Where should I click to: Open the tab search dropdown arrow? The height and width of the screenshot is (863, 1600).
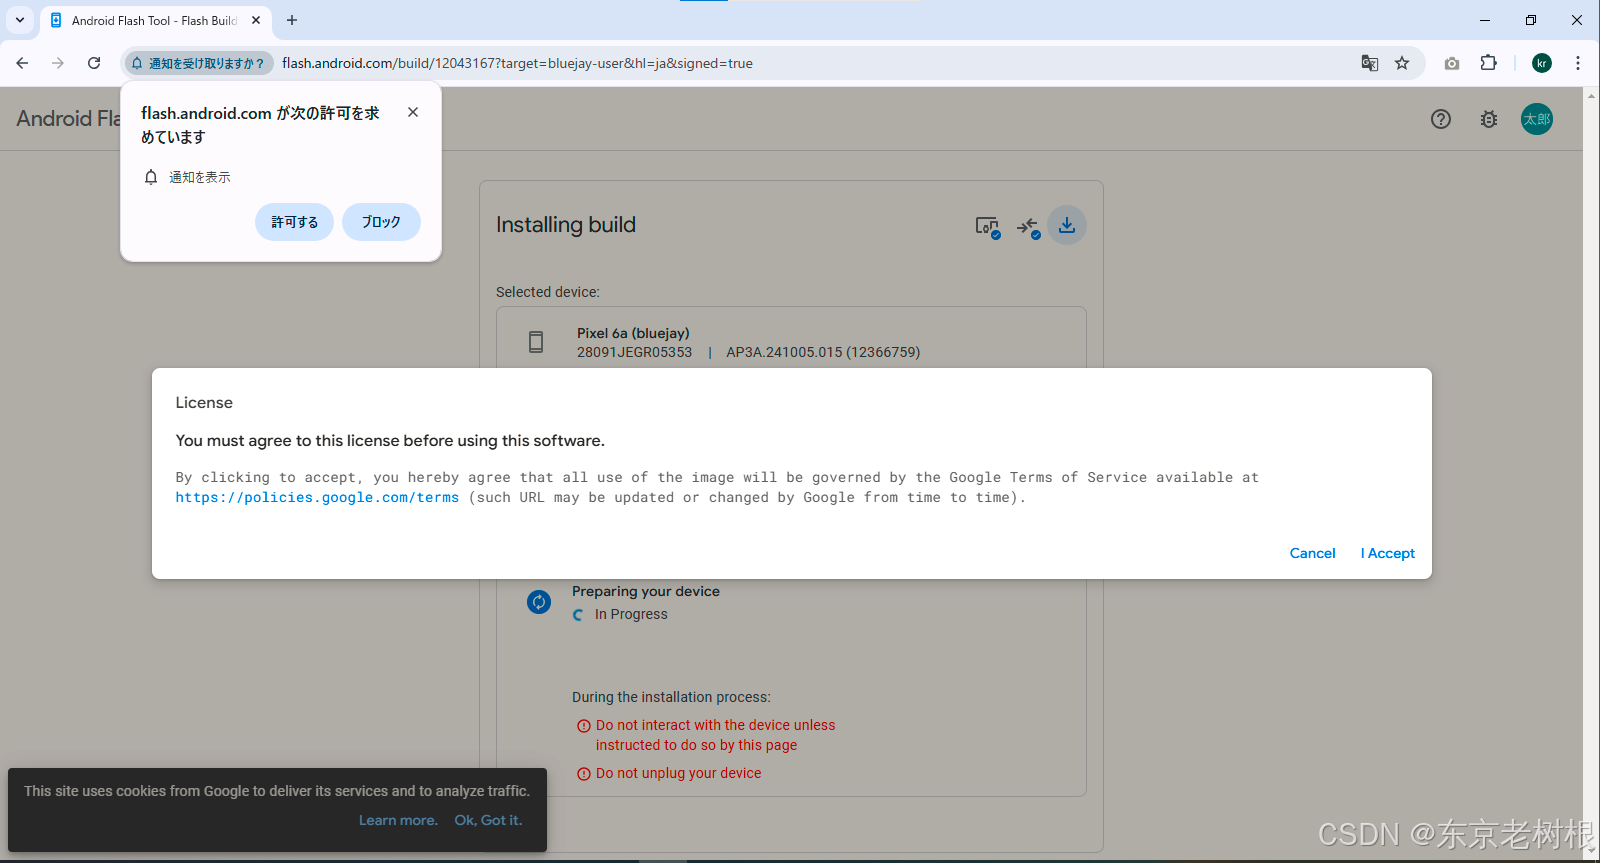19,20
